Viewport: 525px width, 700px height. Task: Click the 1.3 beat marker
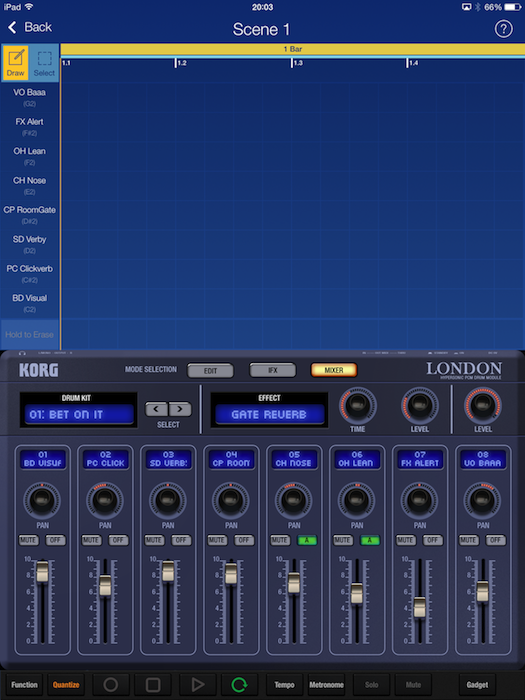tap(297, 63)
